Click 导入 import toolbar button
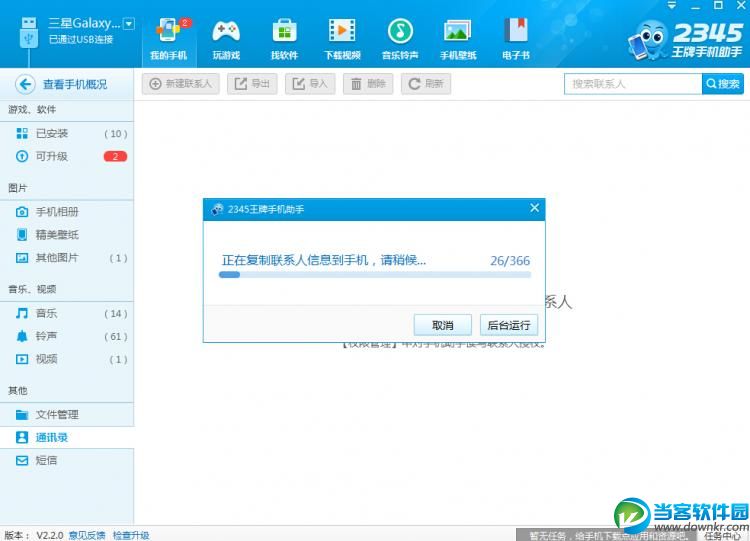Image resolution: width=750 pixels, height=541 pixels. [x=310, y=84]
